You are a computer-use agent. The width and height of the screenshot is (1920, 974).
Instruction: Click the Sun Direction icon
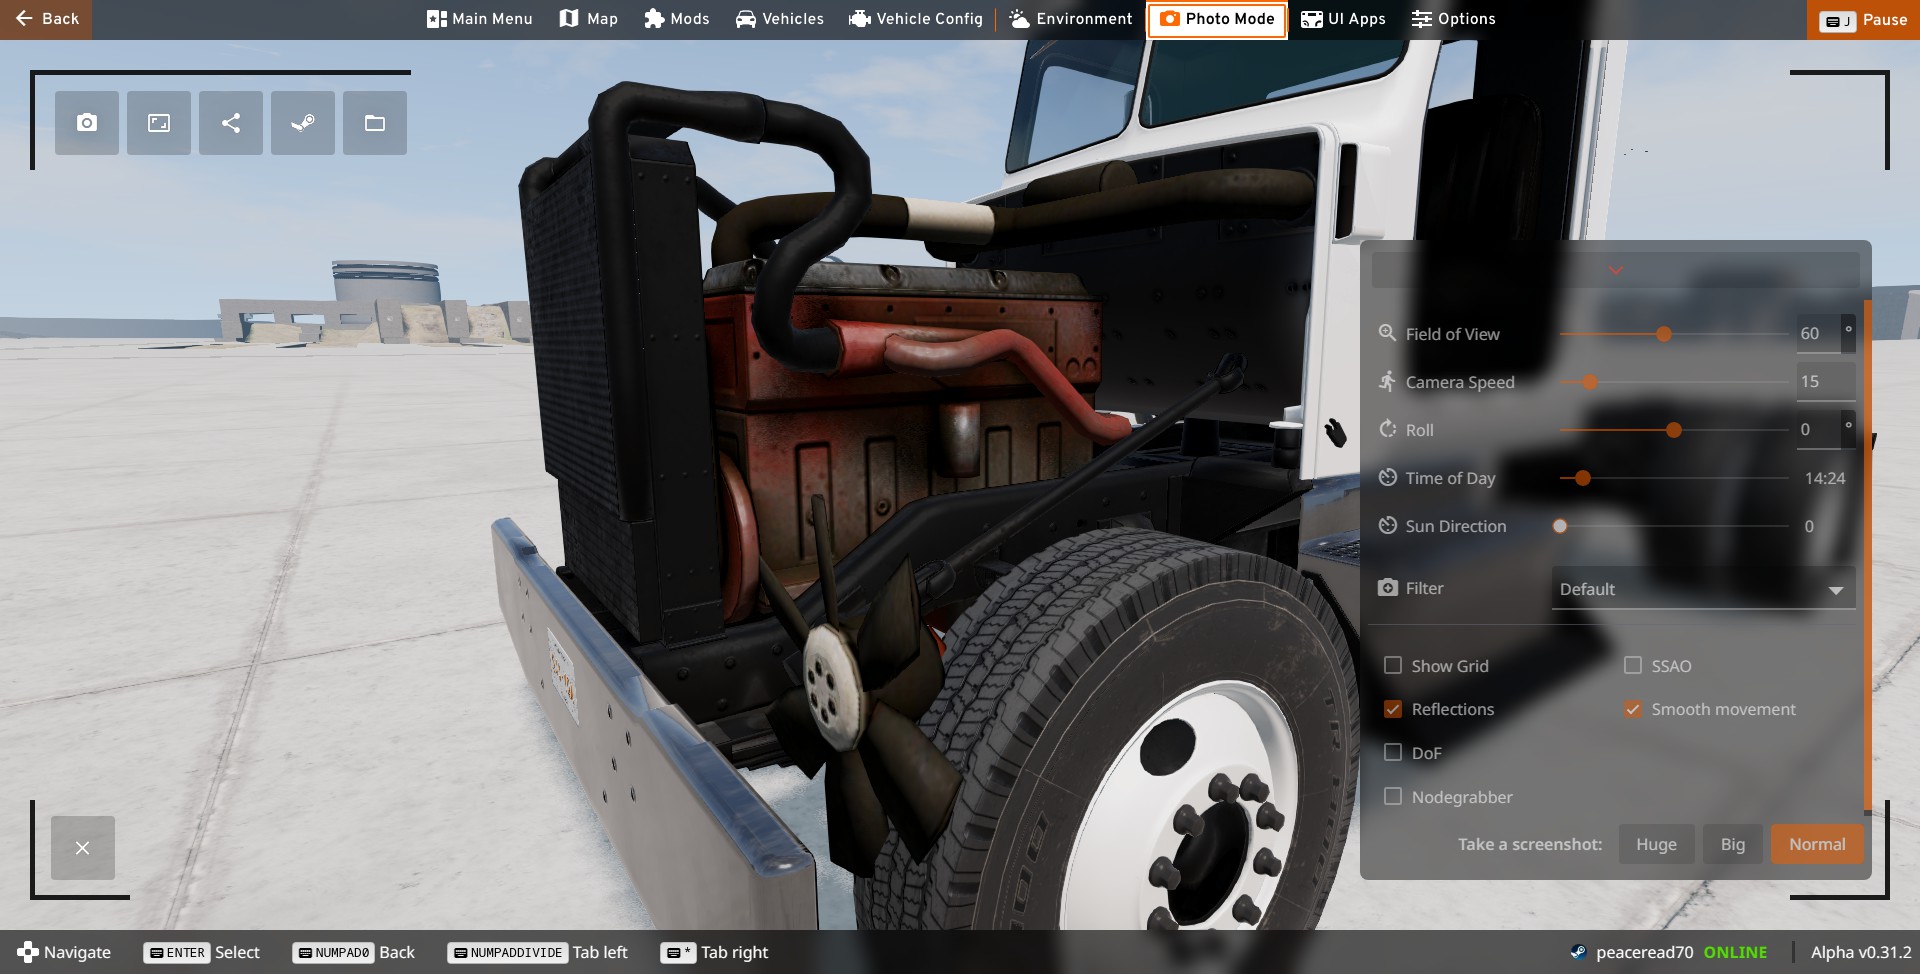point(1387,525)
